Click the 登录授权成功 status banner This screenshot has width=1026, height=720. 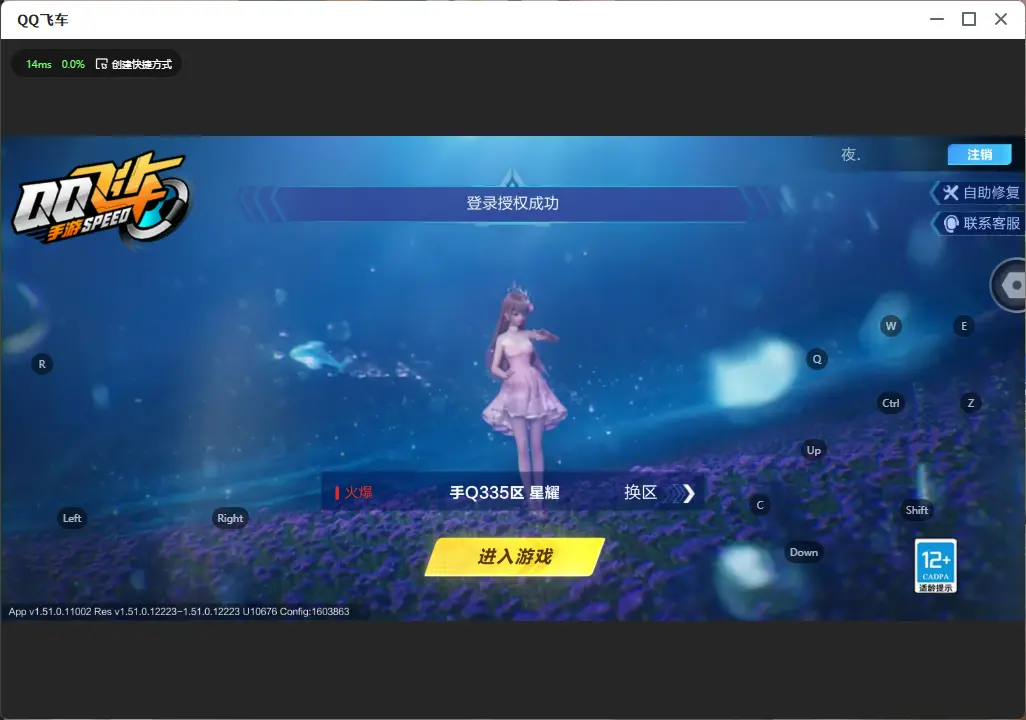[512, 204]
